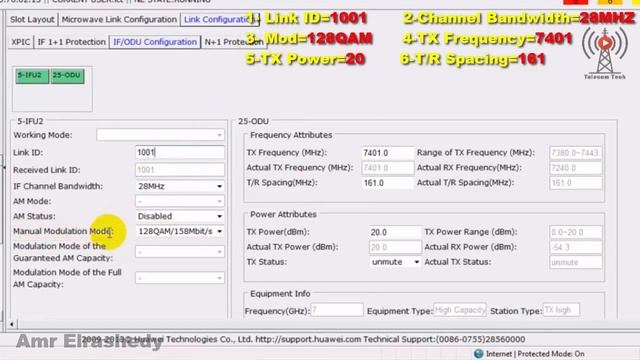
Task: Click the Link ID input field
Action: coord(180,152)
